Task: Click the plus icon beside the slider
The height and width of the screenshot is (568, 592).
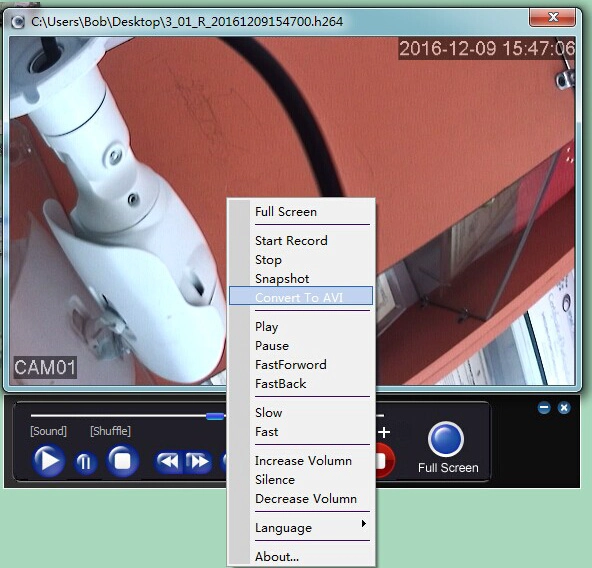Action: pyautogui.click(x=384, y=432)
